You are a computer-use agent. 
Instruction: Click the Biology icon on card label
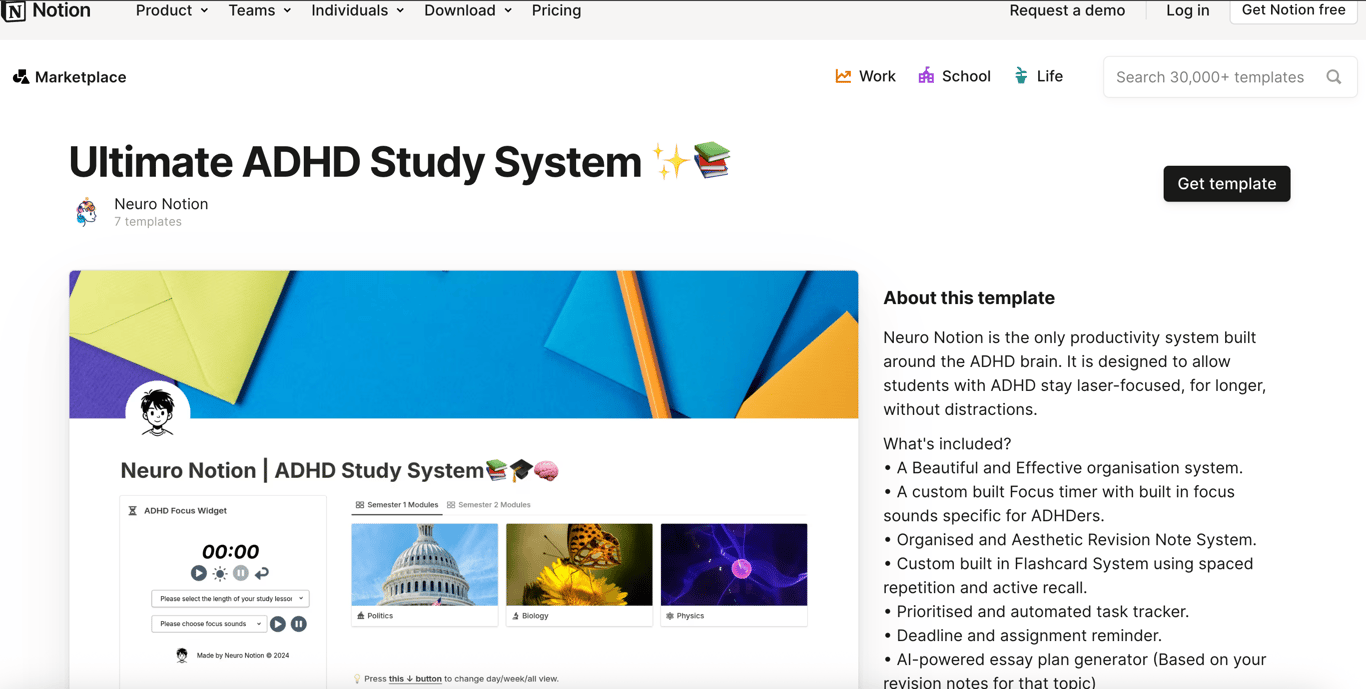(516, 616)
